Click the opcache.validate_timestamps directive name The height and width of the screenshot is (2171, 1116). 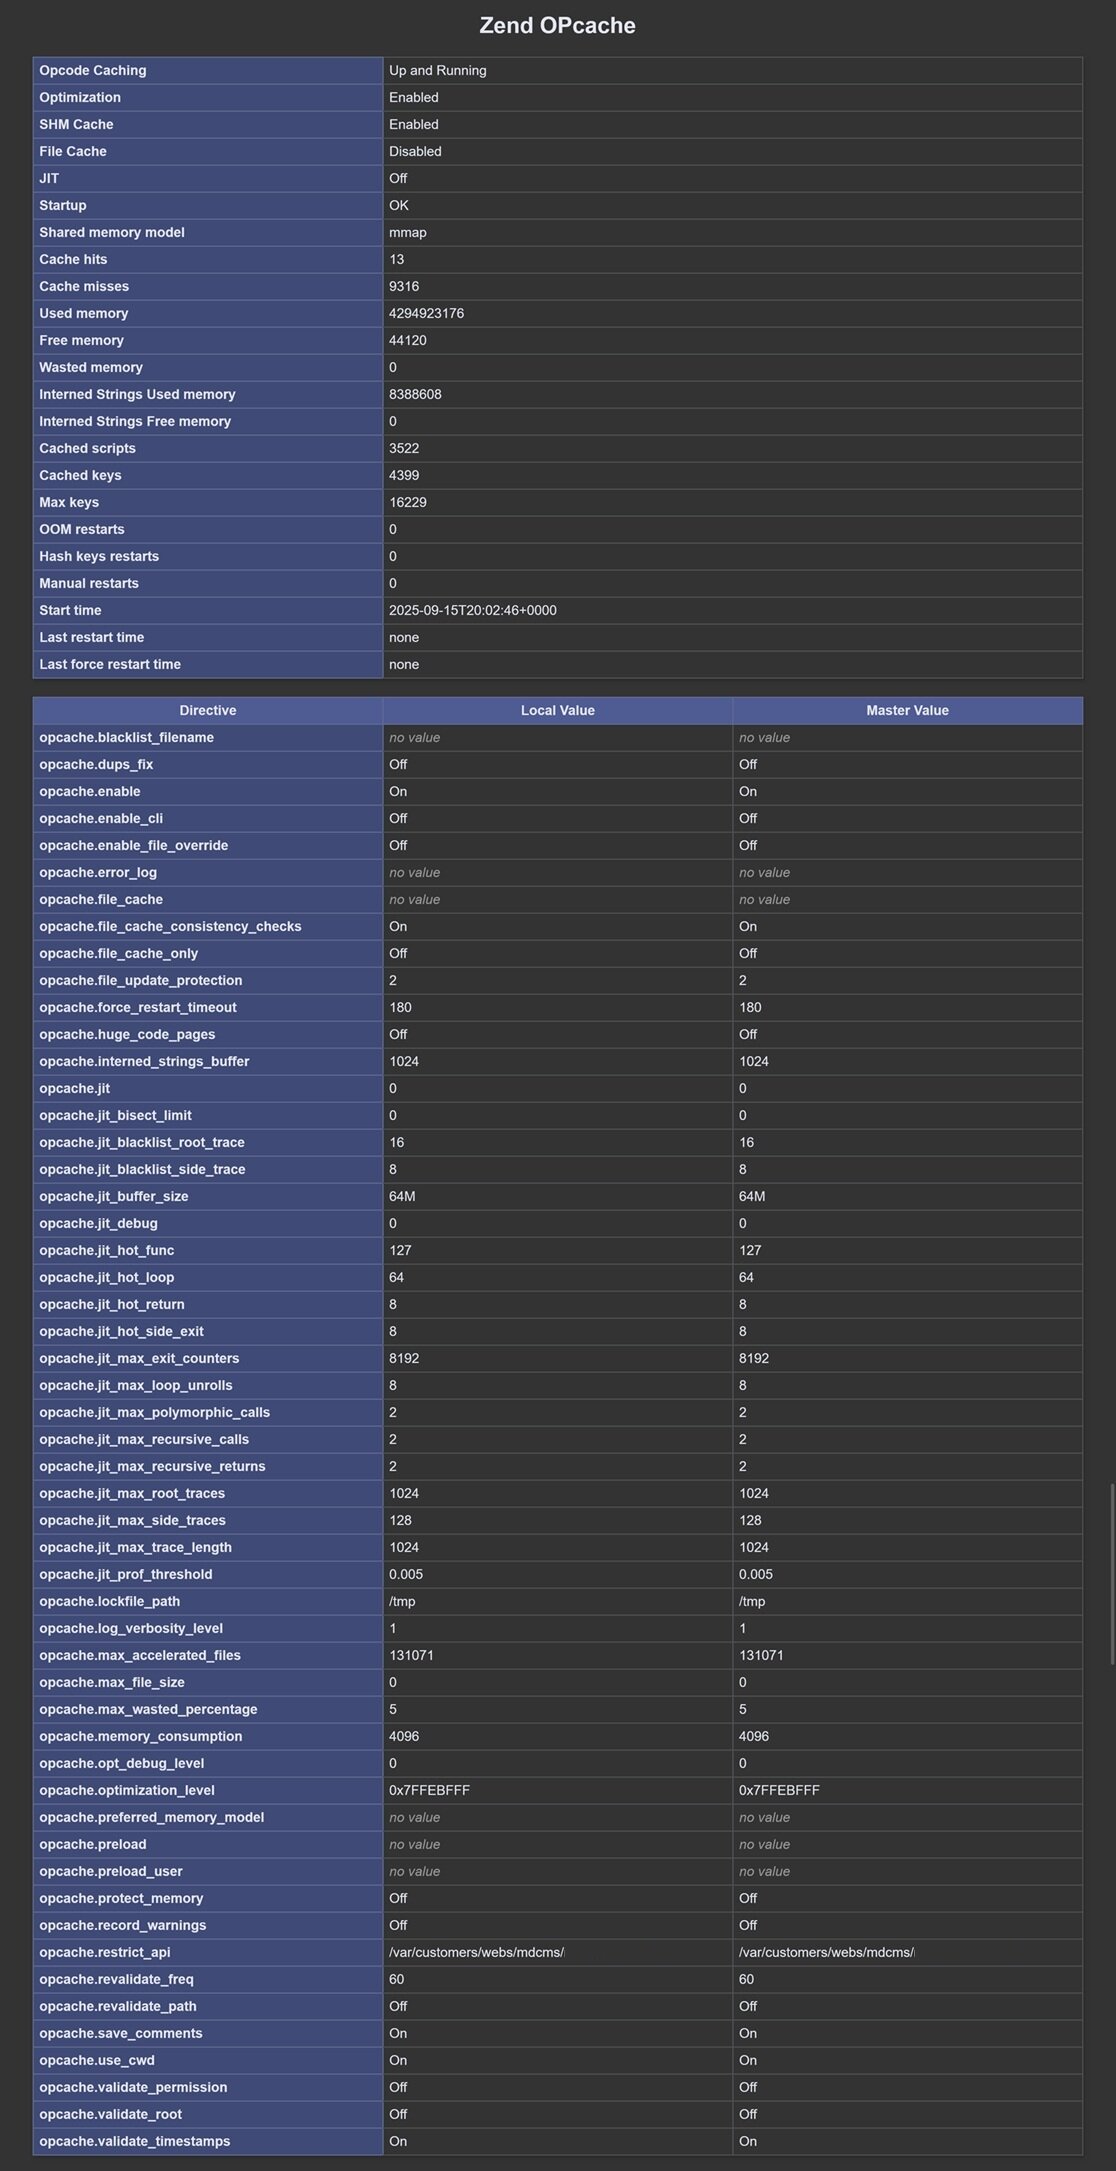pos(134,2142)
